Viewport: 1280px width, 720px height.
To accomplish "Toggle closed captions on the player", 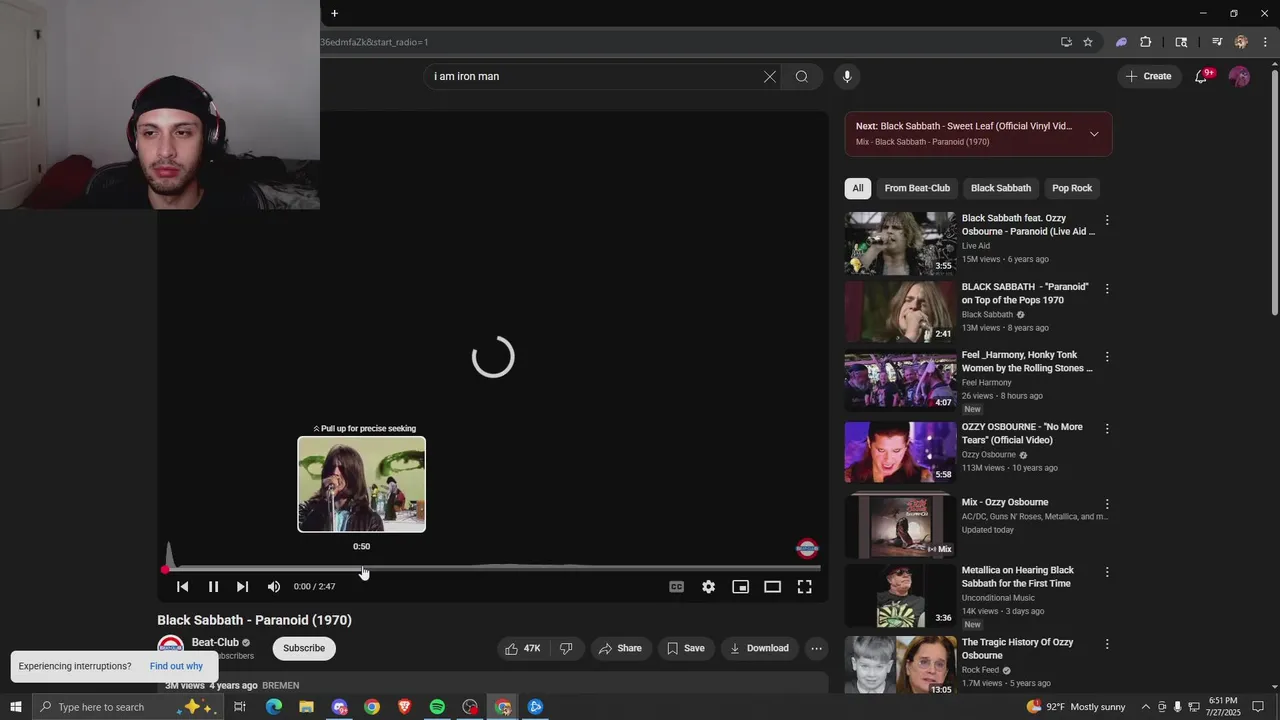I will click(677, 587).
